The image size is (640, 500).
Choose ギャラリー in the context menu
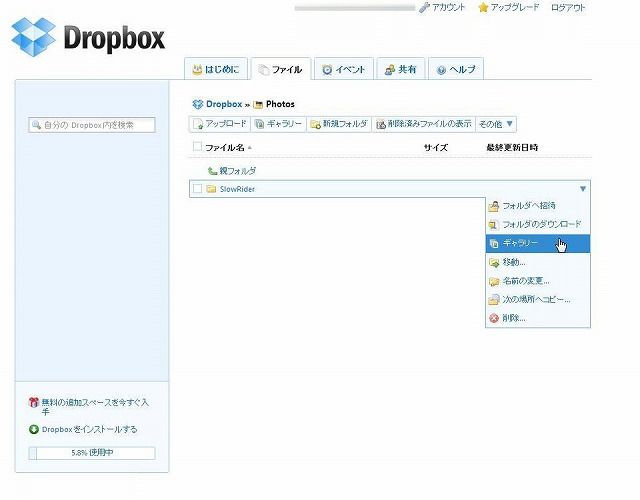538,244
